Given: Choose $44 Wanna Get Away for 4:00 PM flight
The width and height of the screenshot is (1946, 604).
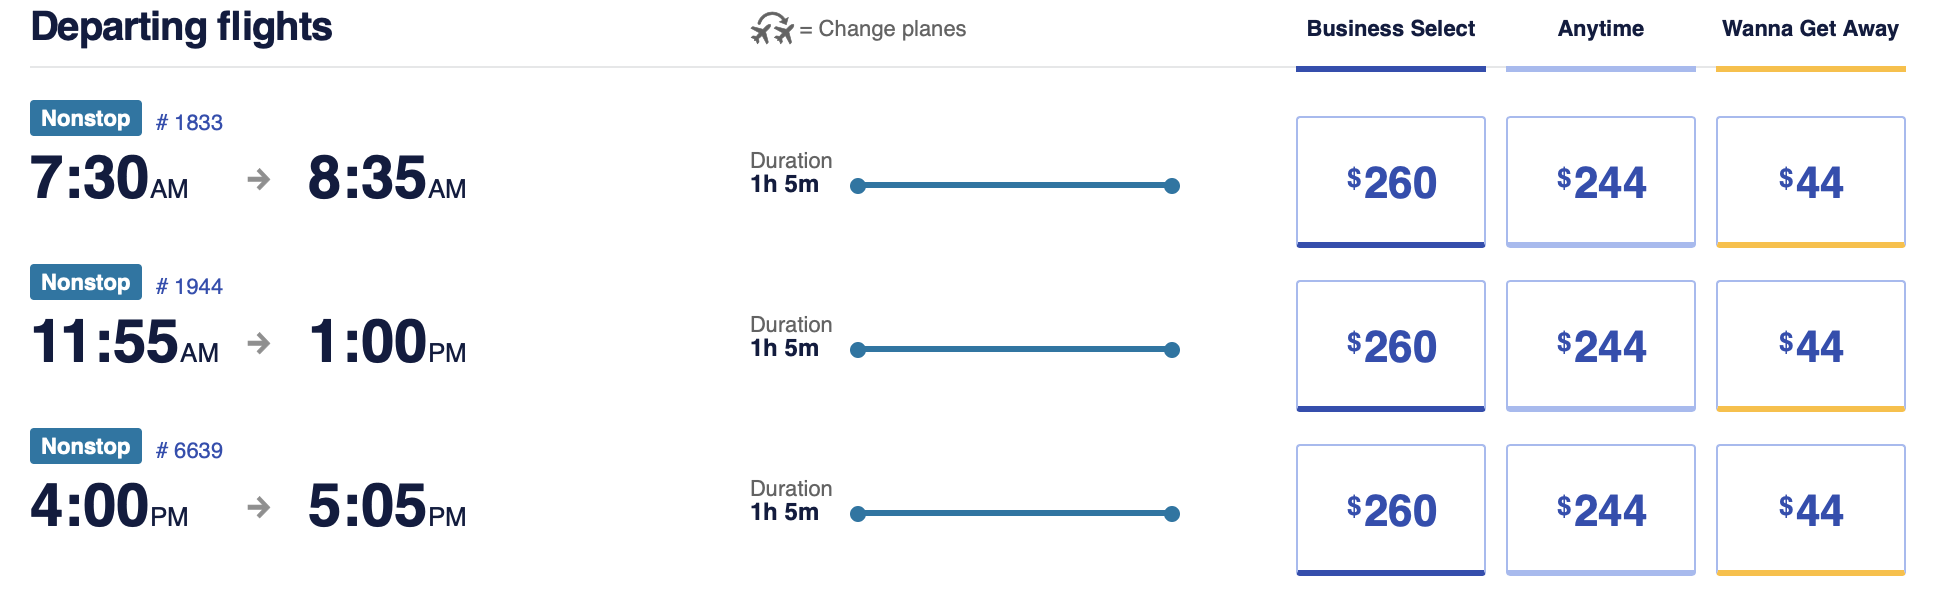Looking at the screenshot, I should click(x=1811, y=510).
